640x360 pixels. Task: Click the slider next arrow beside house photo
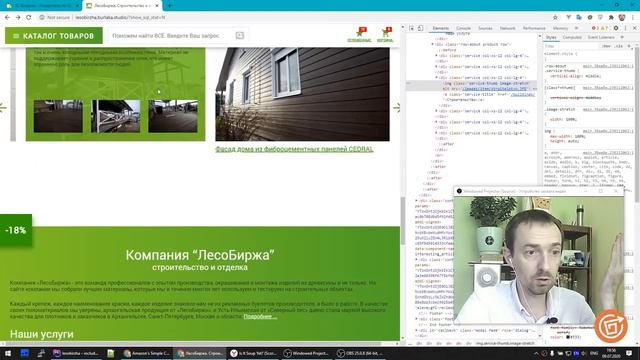tap(396, 107)
